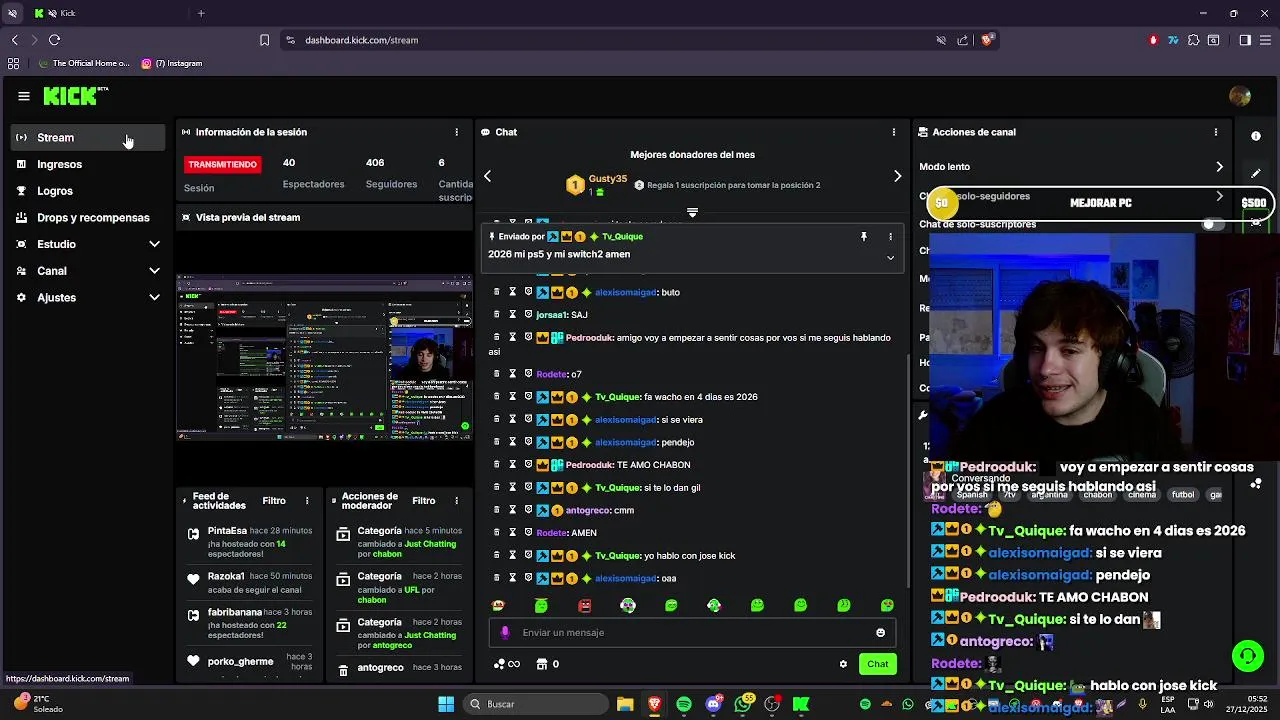Open Feed de actividades Filtro

tap(274, 501)
